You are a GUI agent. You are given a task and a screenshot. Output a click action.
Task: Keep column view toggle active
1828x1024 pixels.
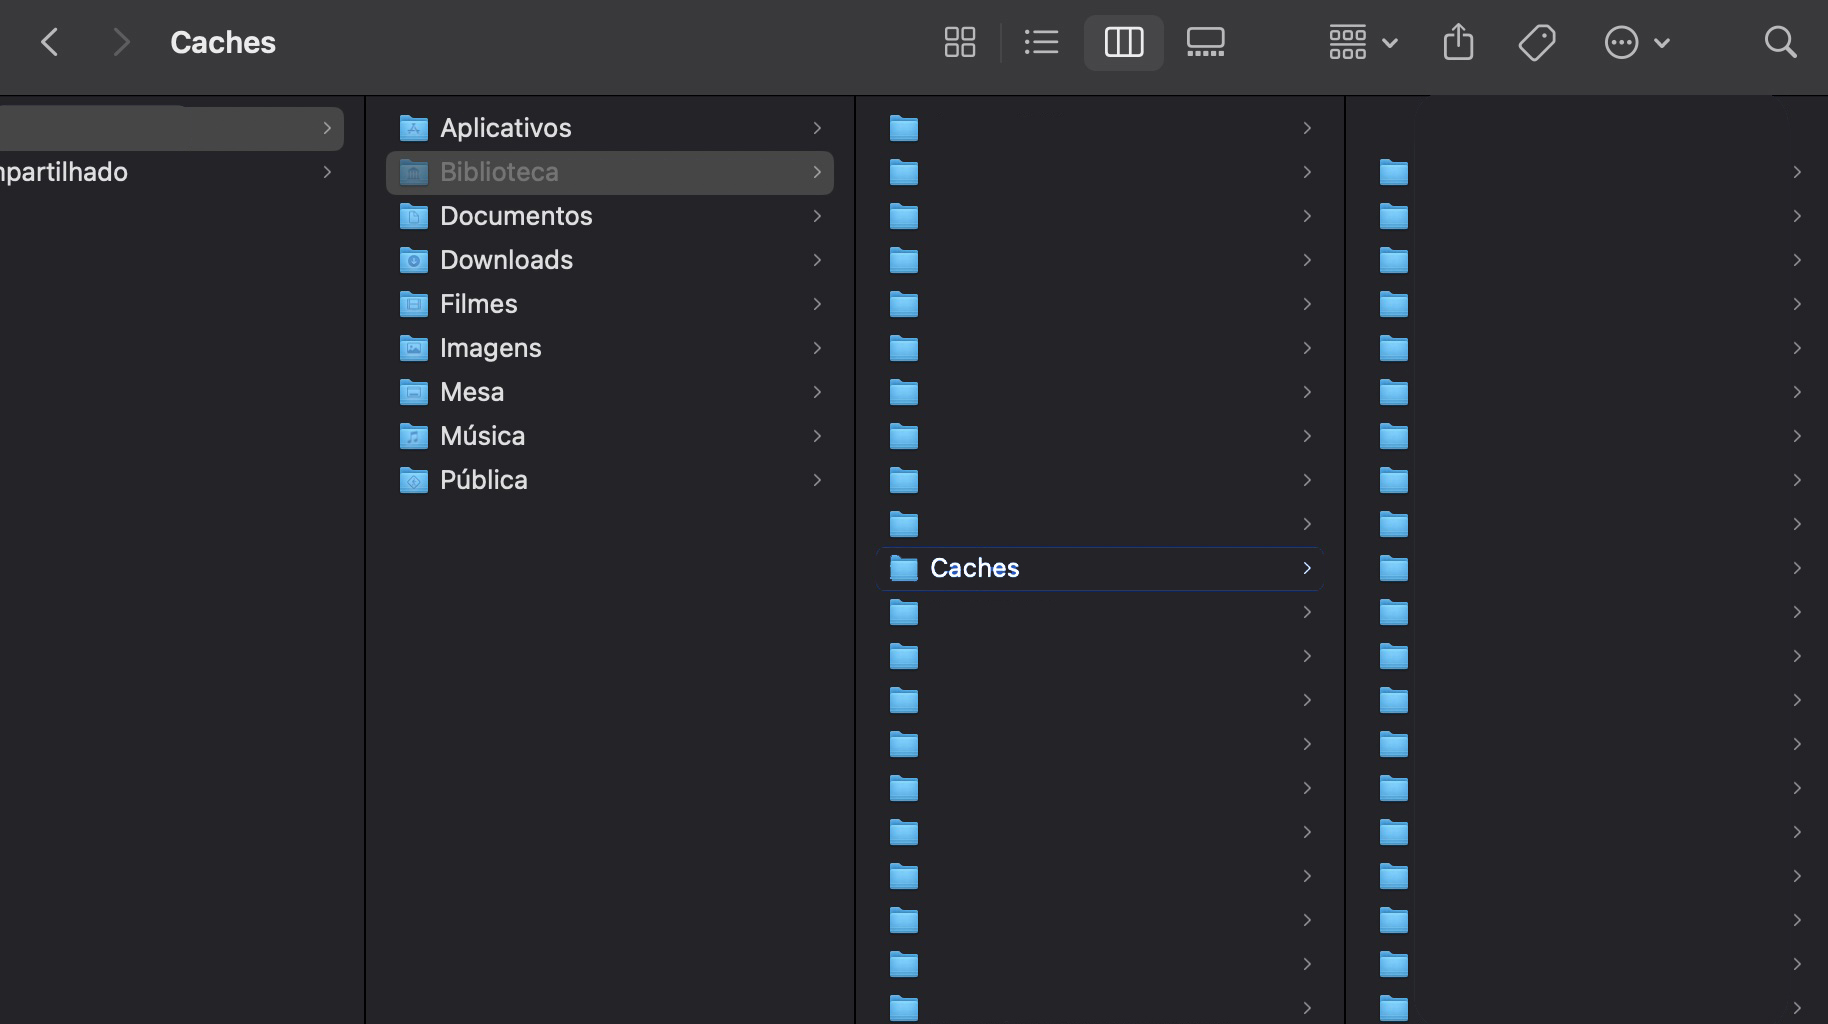1123,42
